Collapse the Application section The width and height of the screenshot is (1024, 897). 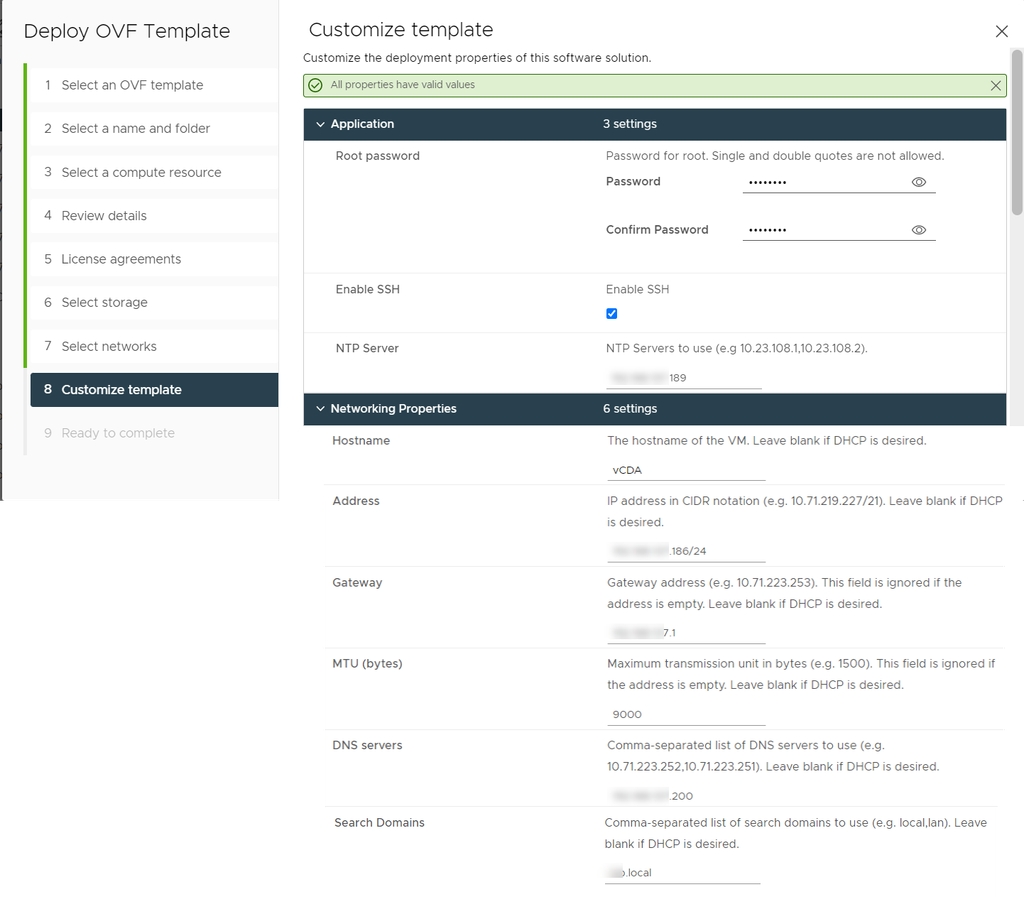click(320, 125)
